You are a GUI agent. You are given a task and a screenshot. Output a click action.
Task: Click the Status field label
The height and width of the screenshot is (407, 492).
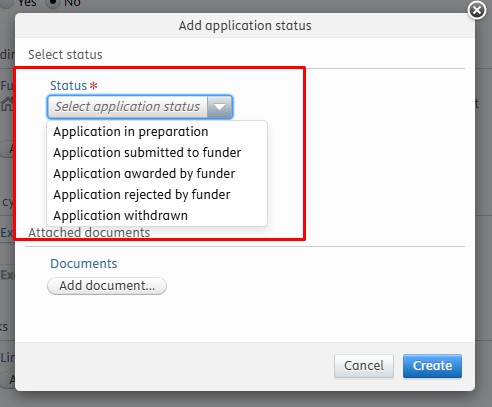pyautogui.click(x=68, y=86)
